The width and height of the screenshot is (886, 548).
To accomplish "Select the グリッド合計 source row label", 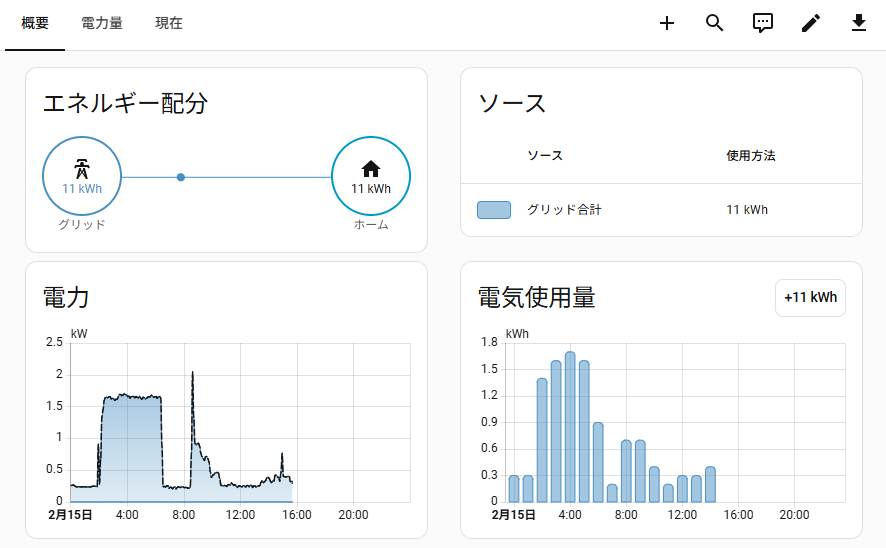I will (564, 210).
